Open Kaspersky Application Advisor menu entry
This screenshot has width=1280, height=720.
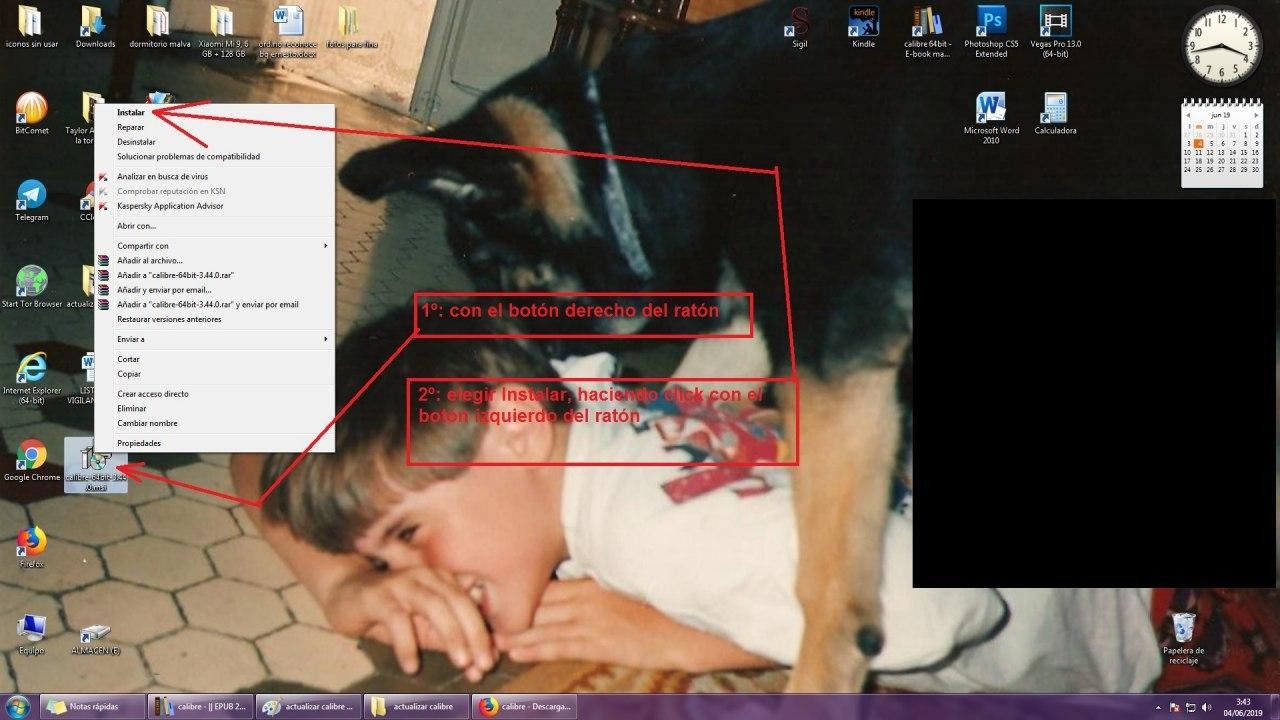coord(214,206)
